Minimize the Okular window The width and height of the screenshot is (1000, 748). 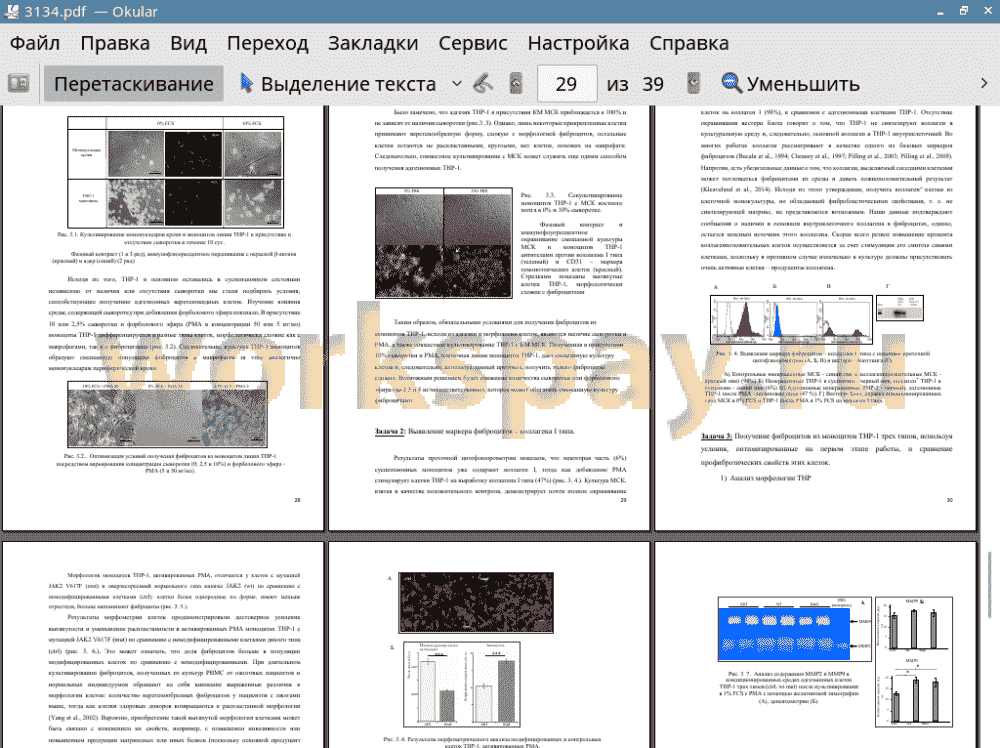tap(941, 11)
